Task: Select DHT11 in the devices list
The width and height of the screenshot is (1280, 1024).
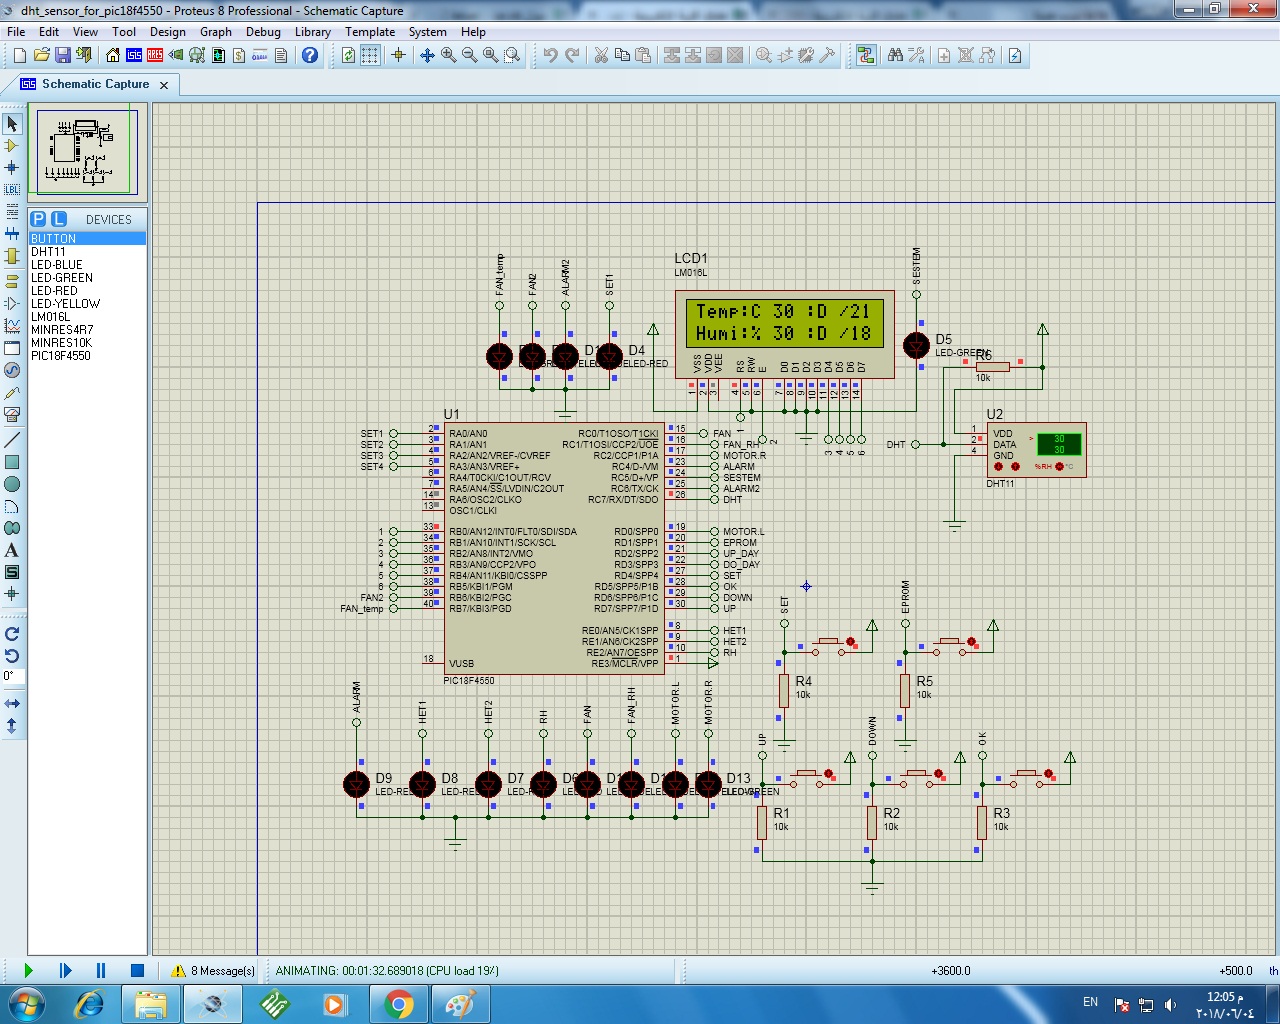Action: tap(87, 252)
